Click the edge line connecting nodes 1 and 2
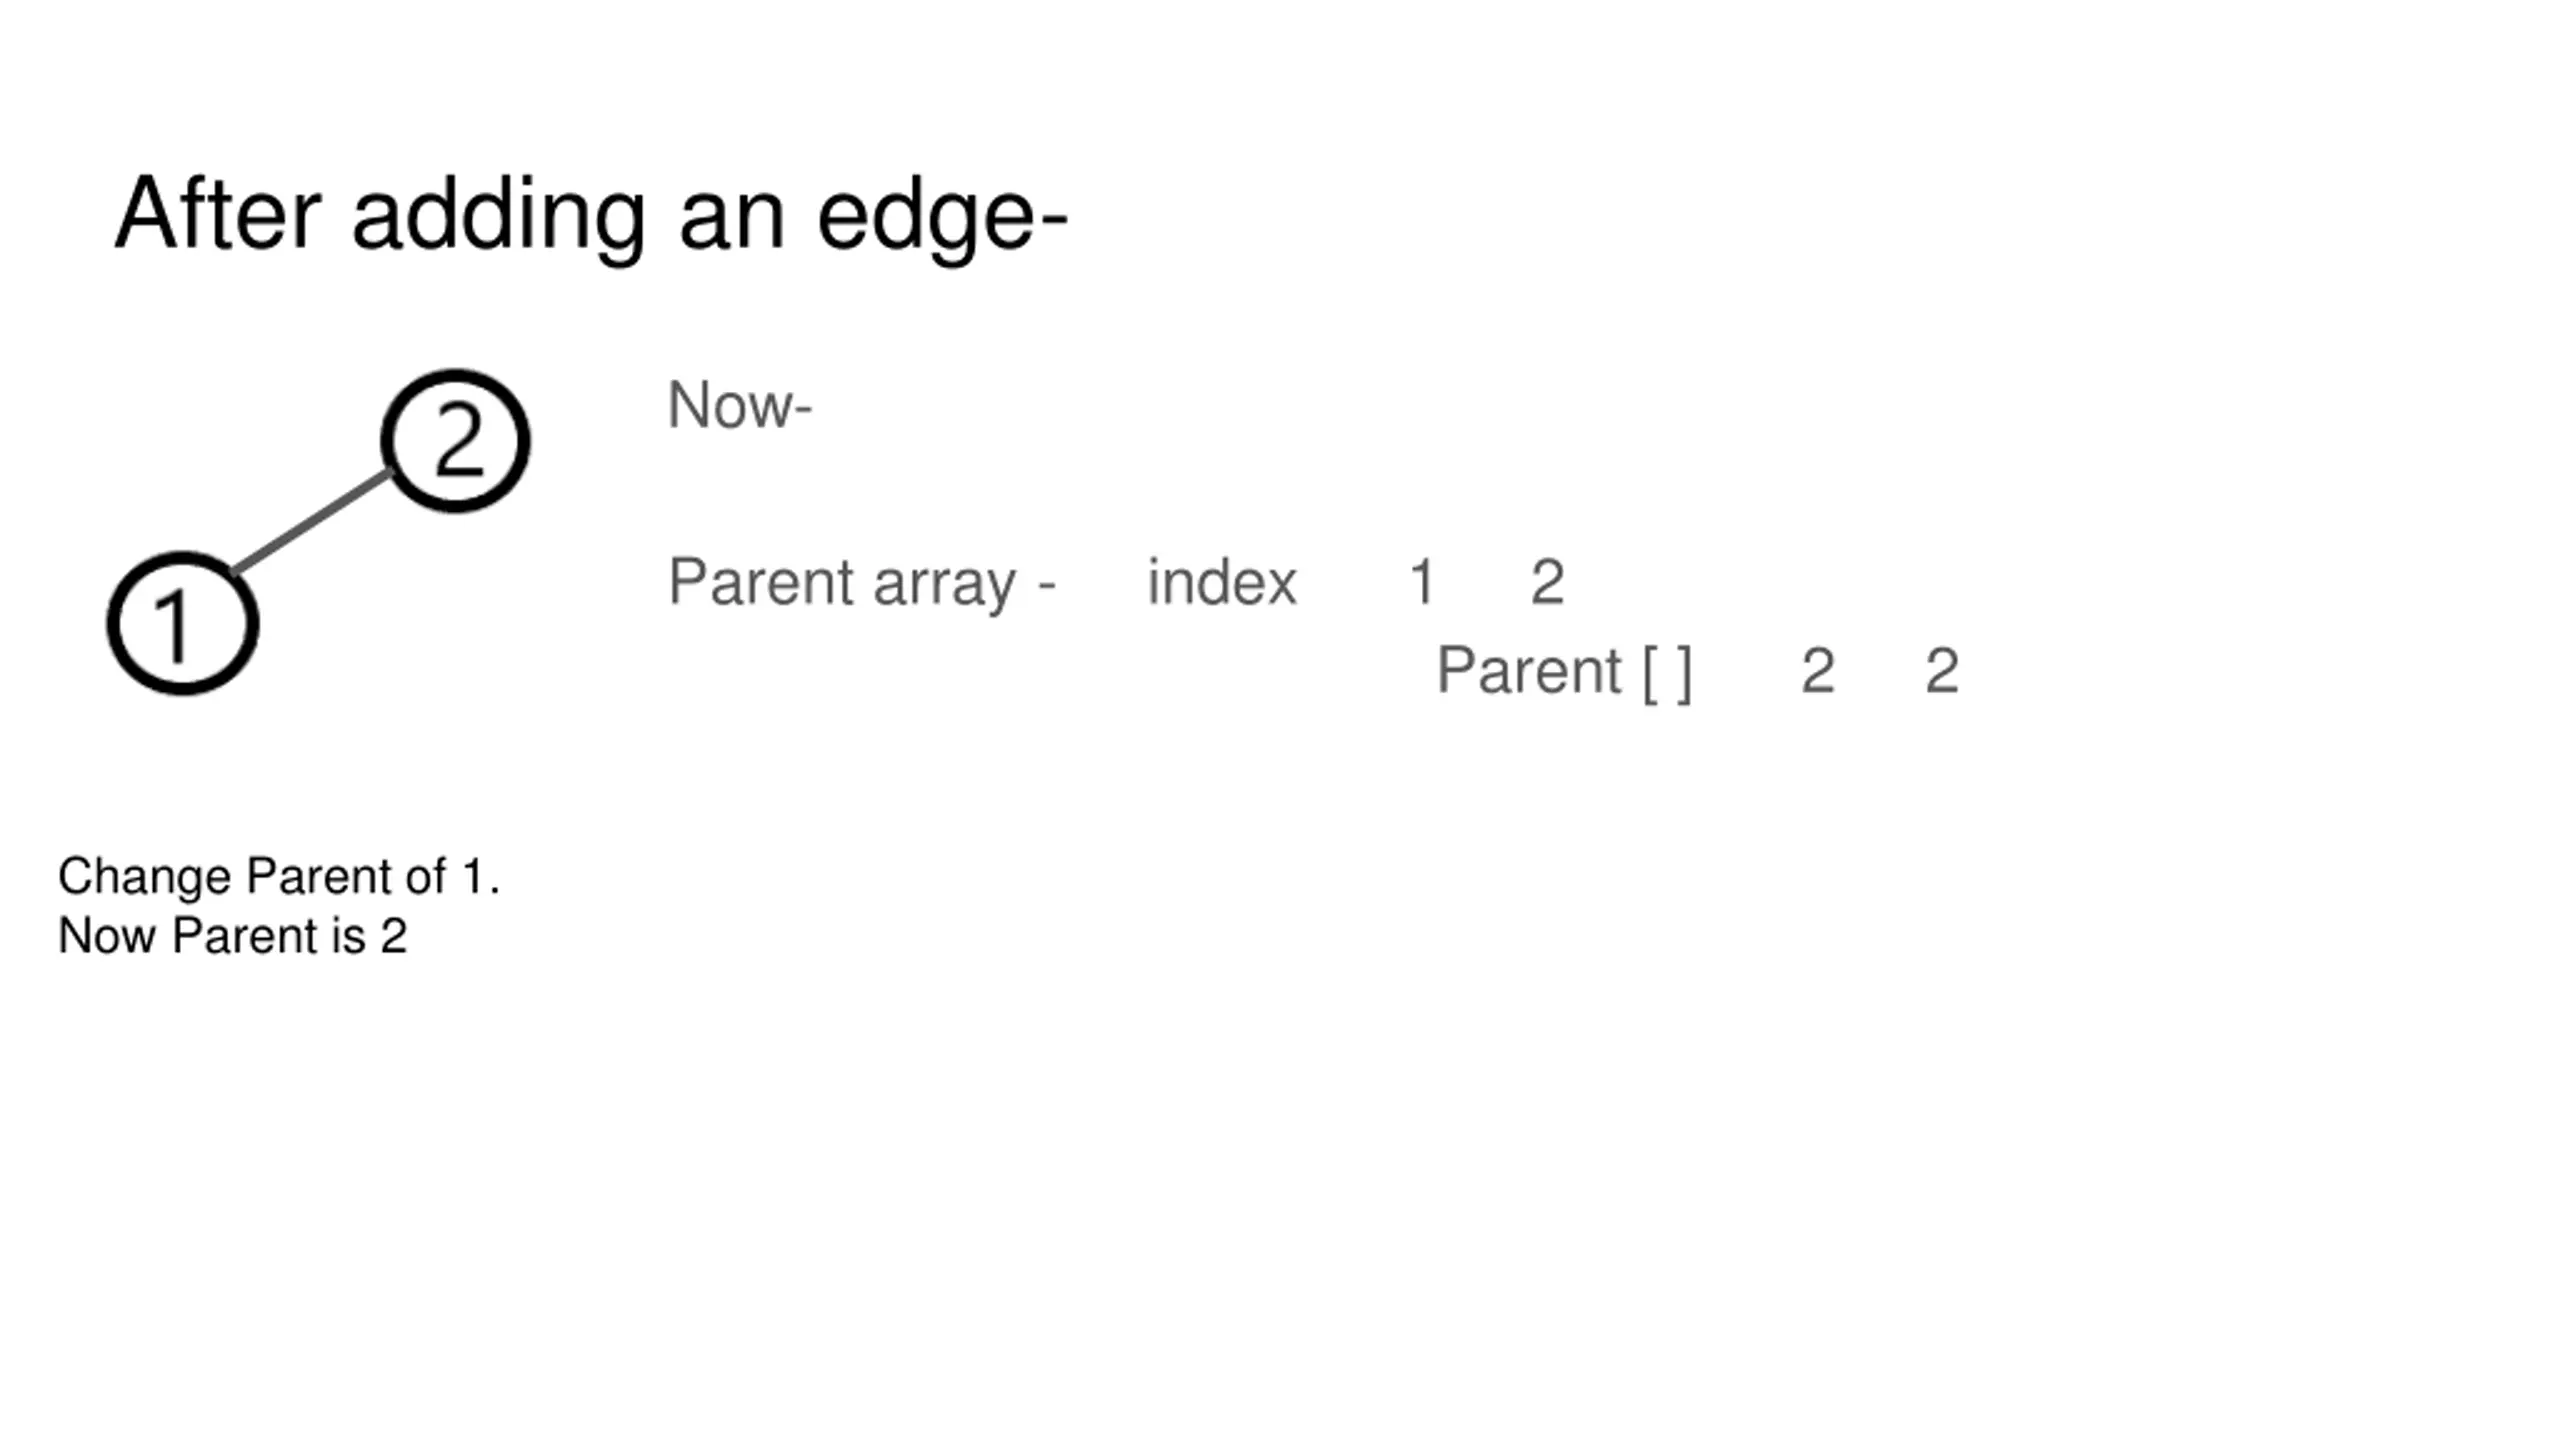Image resolution: width=2560 pixels, height=1440 pixels. (312, 521)
